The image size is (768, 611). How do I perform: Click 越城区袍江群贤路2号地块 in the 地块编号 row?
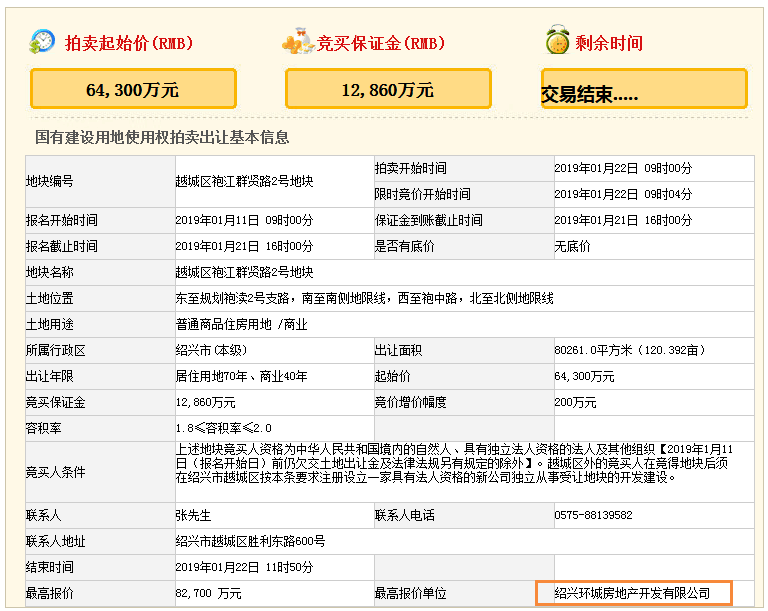244,181
